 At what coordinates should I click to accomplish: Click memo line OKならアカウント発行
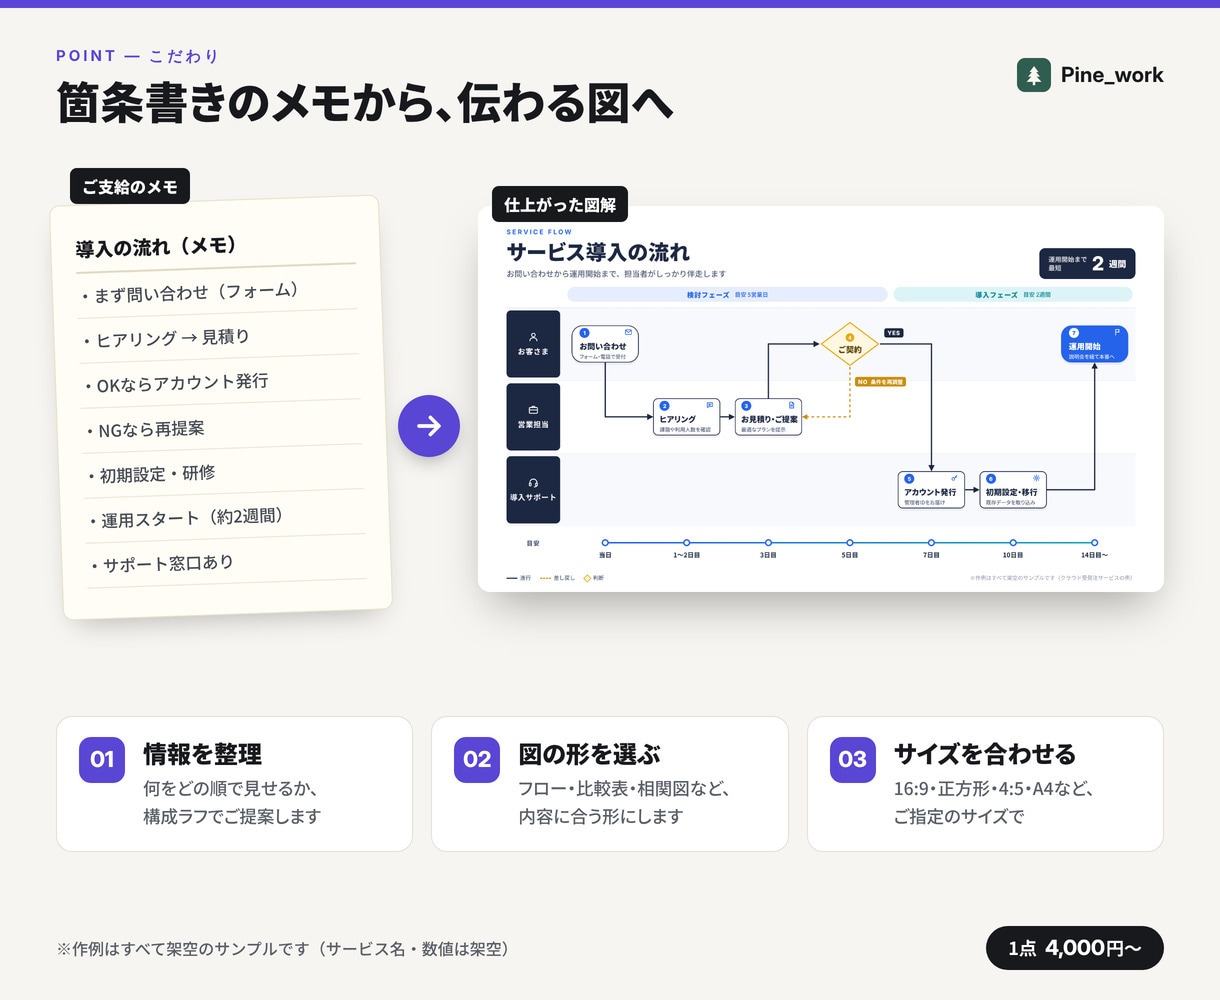pos(176,383)
